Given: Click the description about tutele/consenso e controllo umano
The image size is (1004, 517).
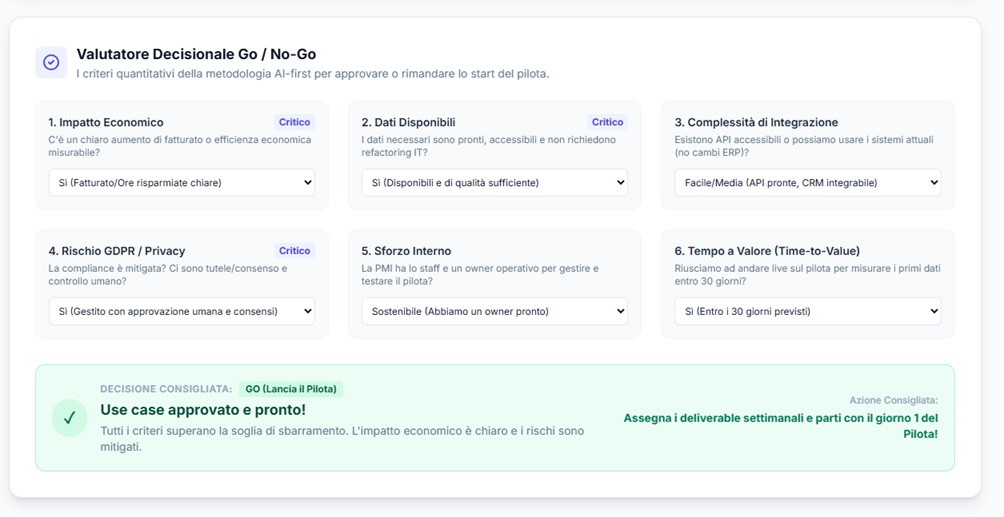Looking at the screenshot, I should [x=168, y=275].
